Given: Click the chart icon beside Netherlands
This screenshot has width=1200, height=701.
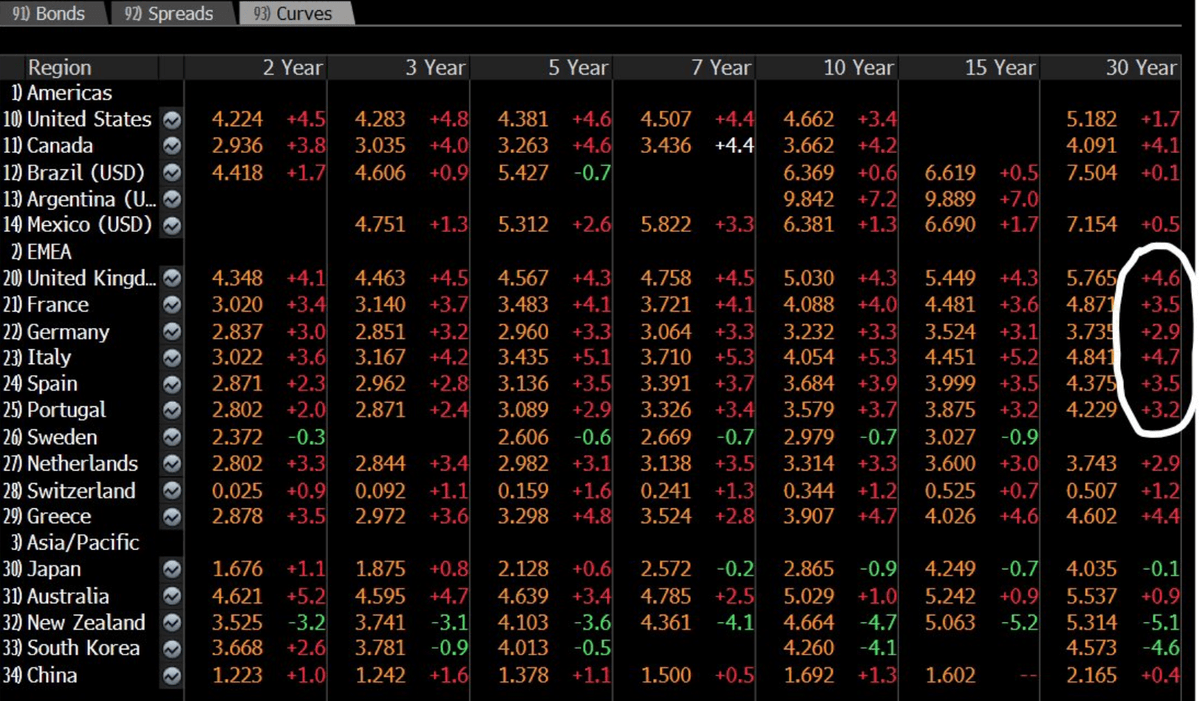Looking at the screenshot, I should click(x=172, y=464).
